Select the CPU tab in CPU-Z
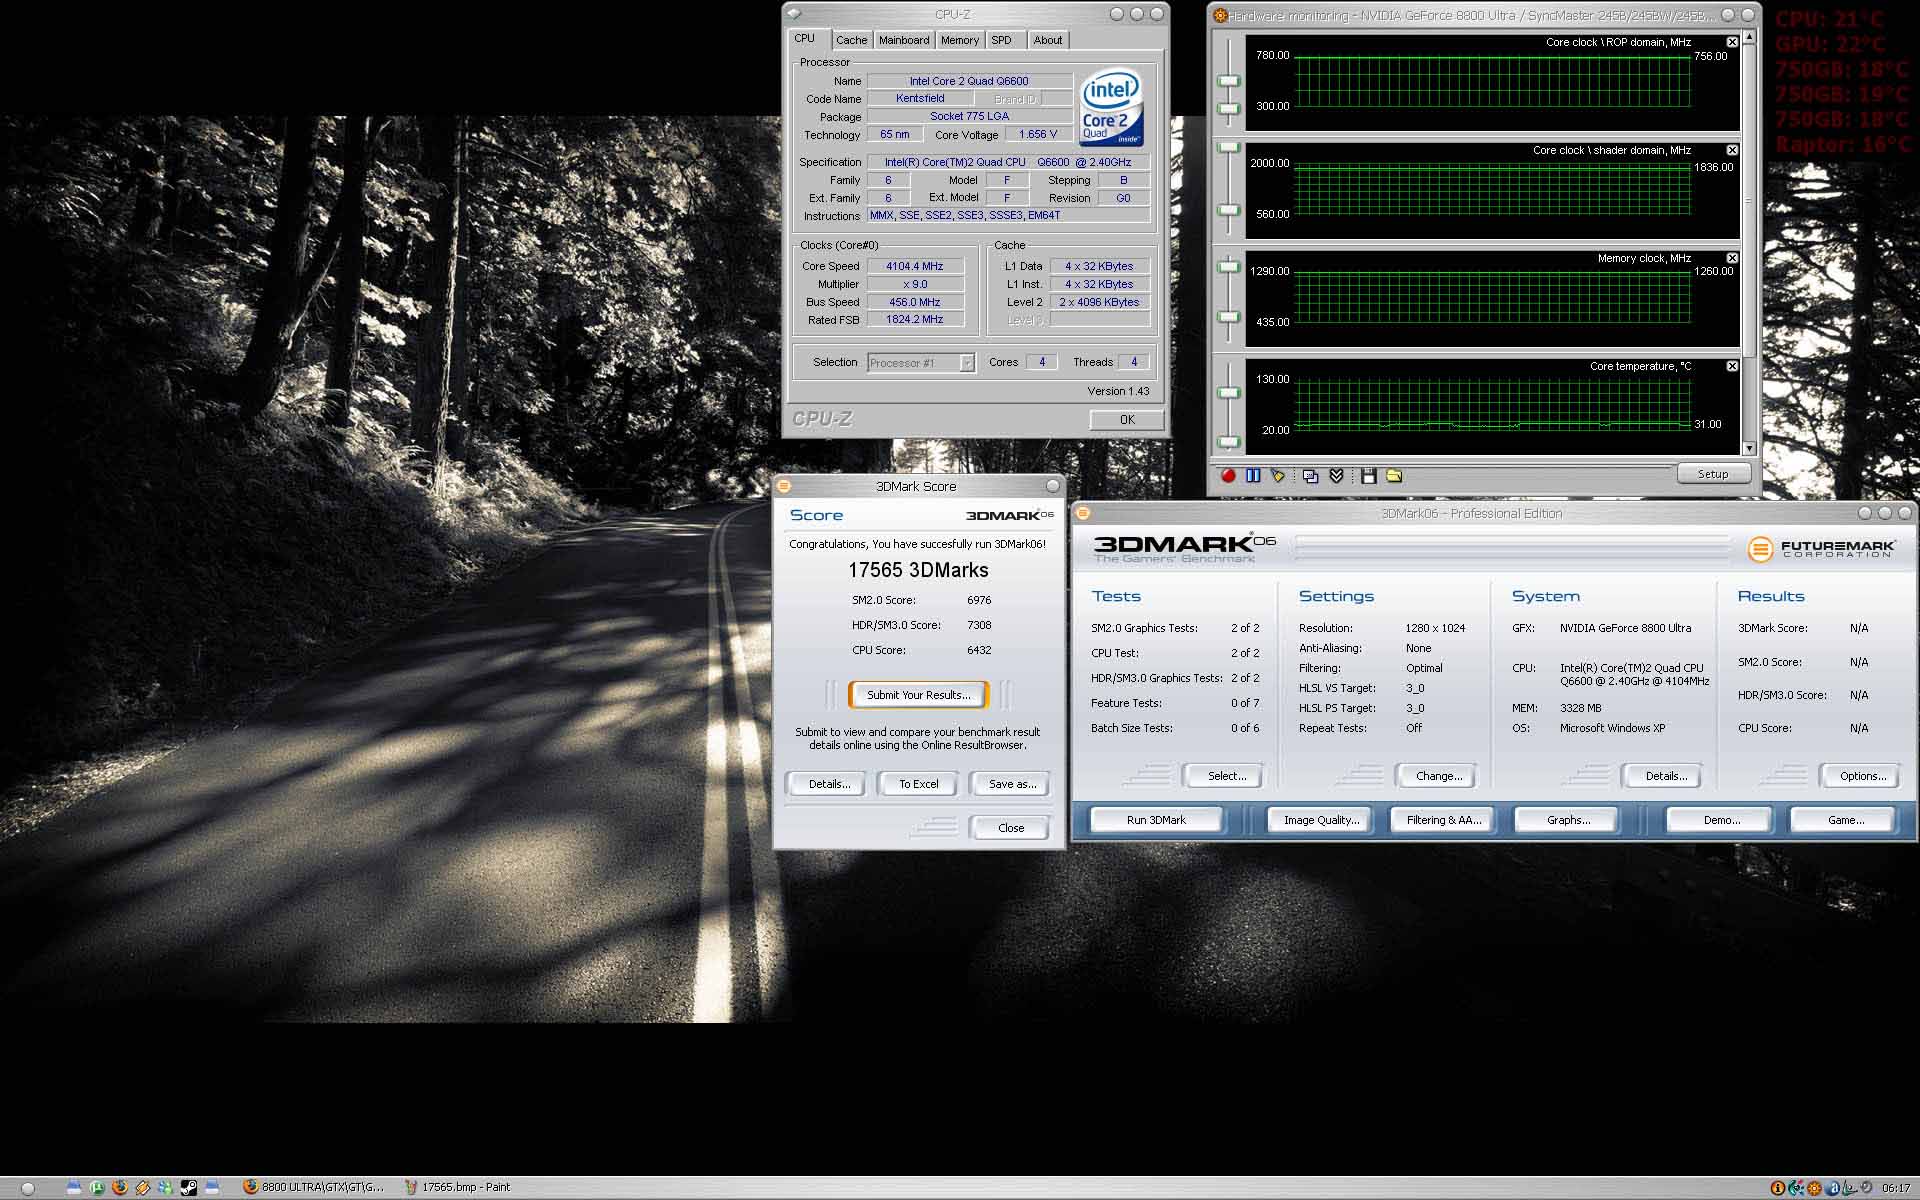1920x1200 pixels. coord(806,39)
